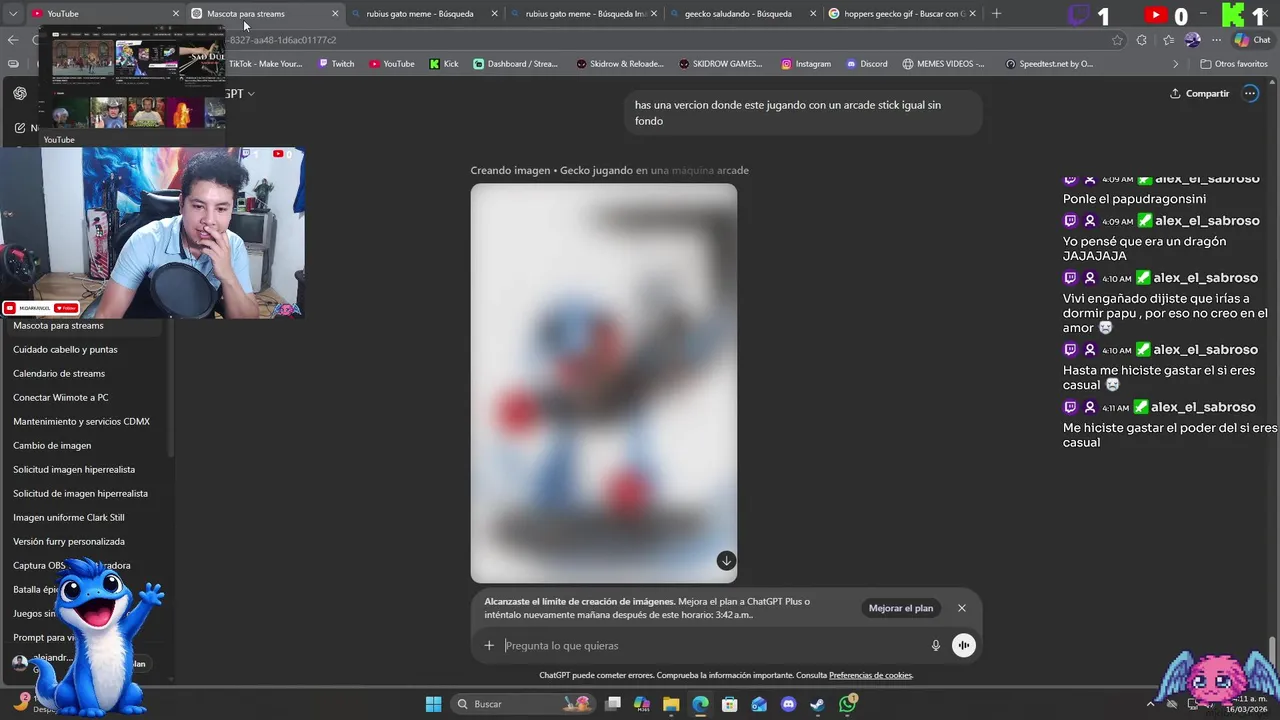Open the Mascota para streams chat
1280x720 pixels.
(85, 326)
